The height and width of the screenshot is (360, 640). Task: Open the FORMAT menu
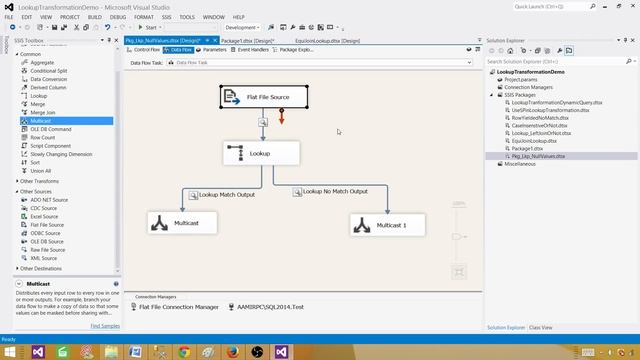tap(144, 17)
